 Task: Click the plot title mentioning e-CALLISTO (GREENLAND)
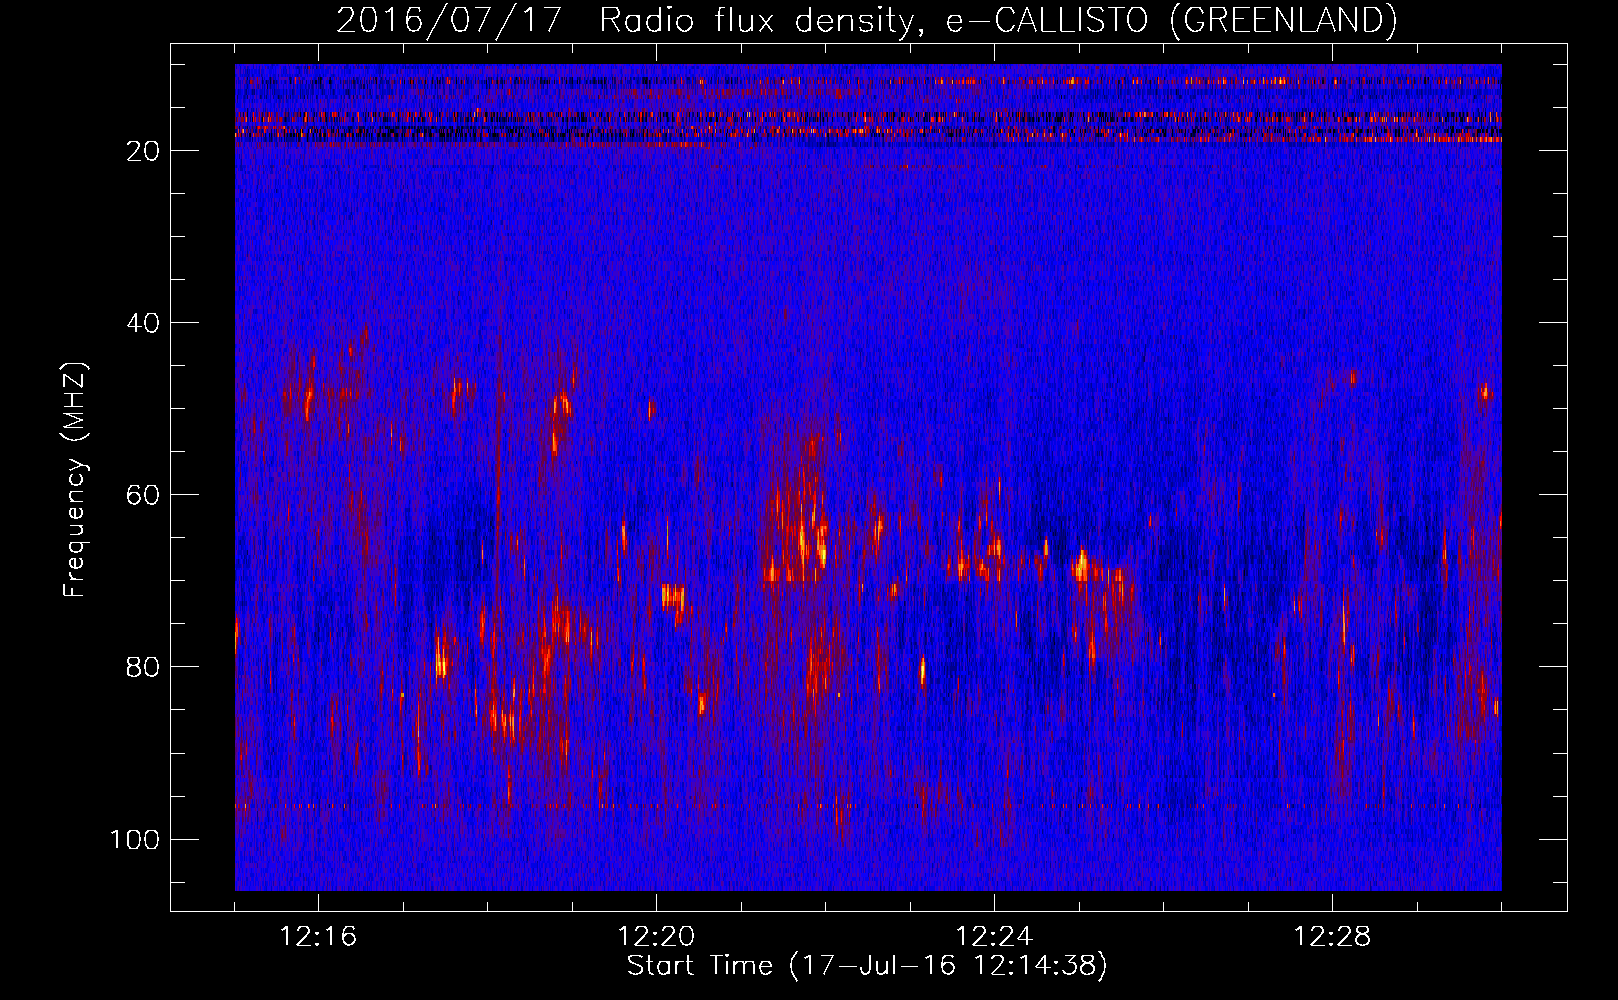click(x=866, y=20)
